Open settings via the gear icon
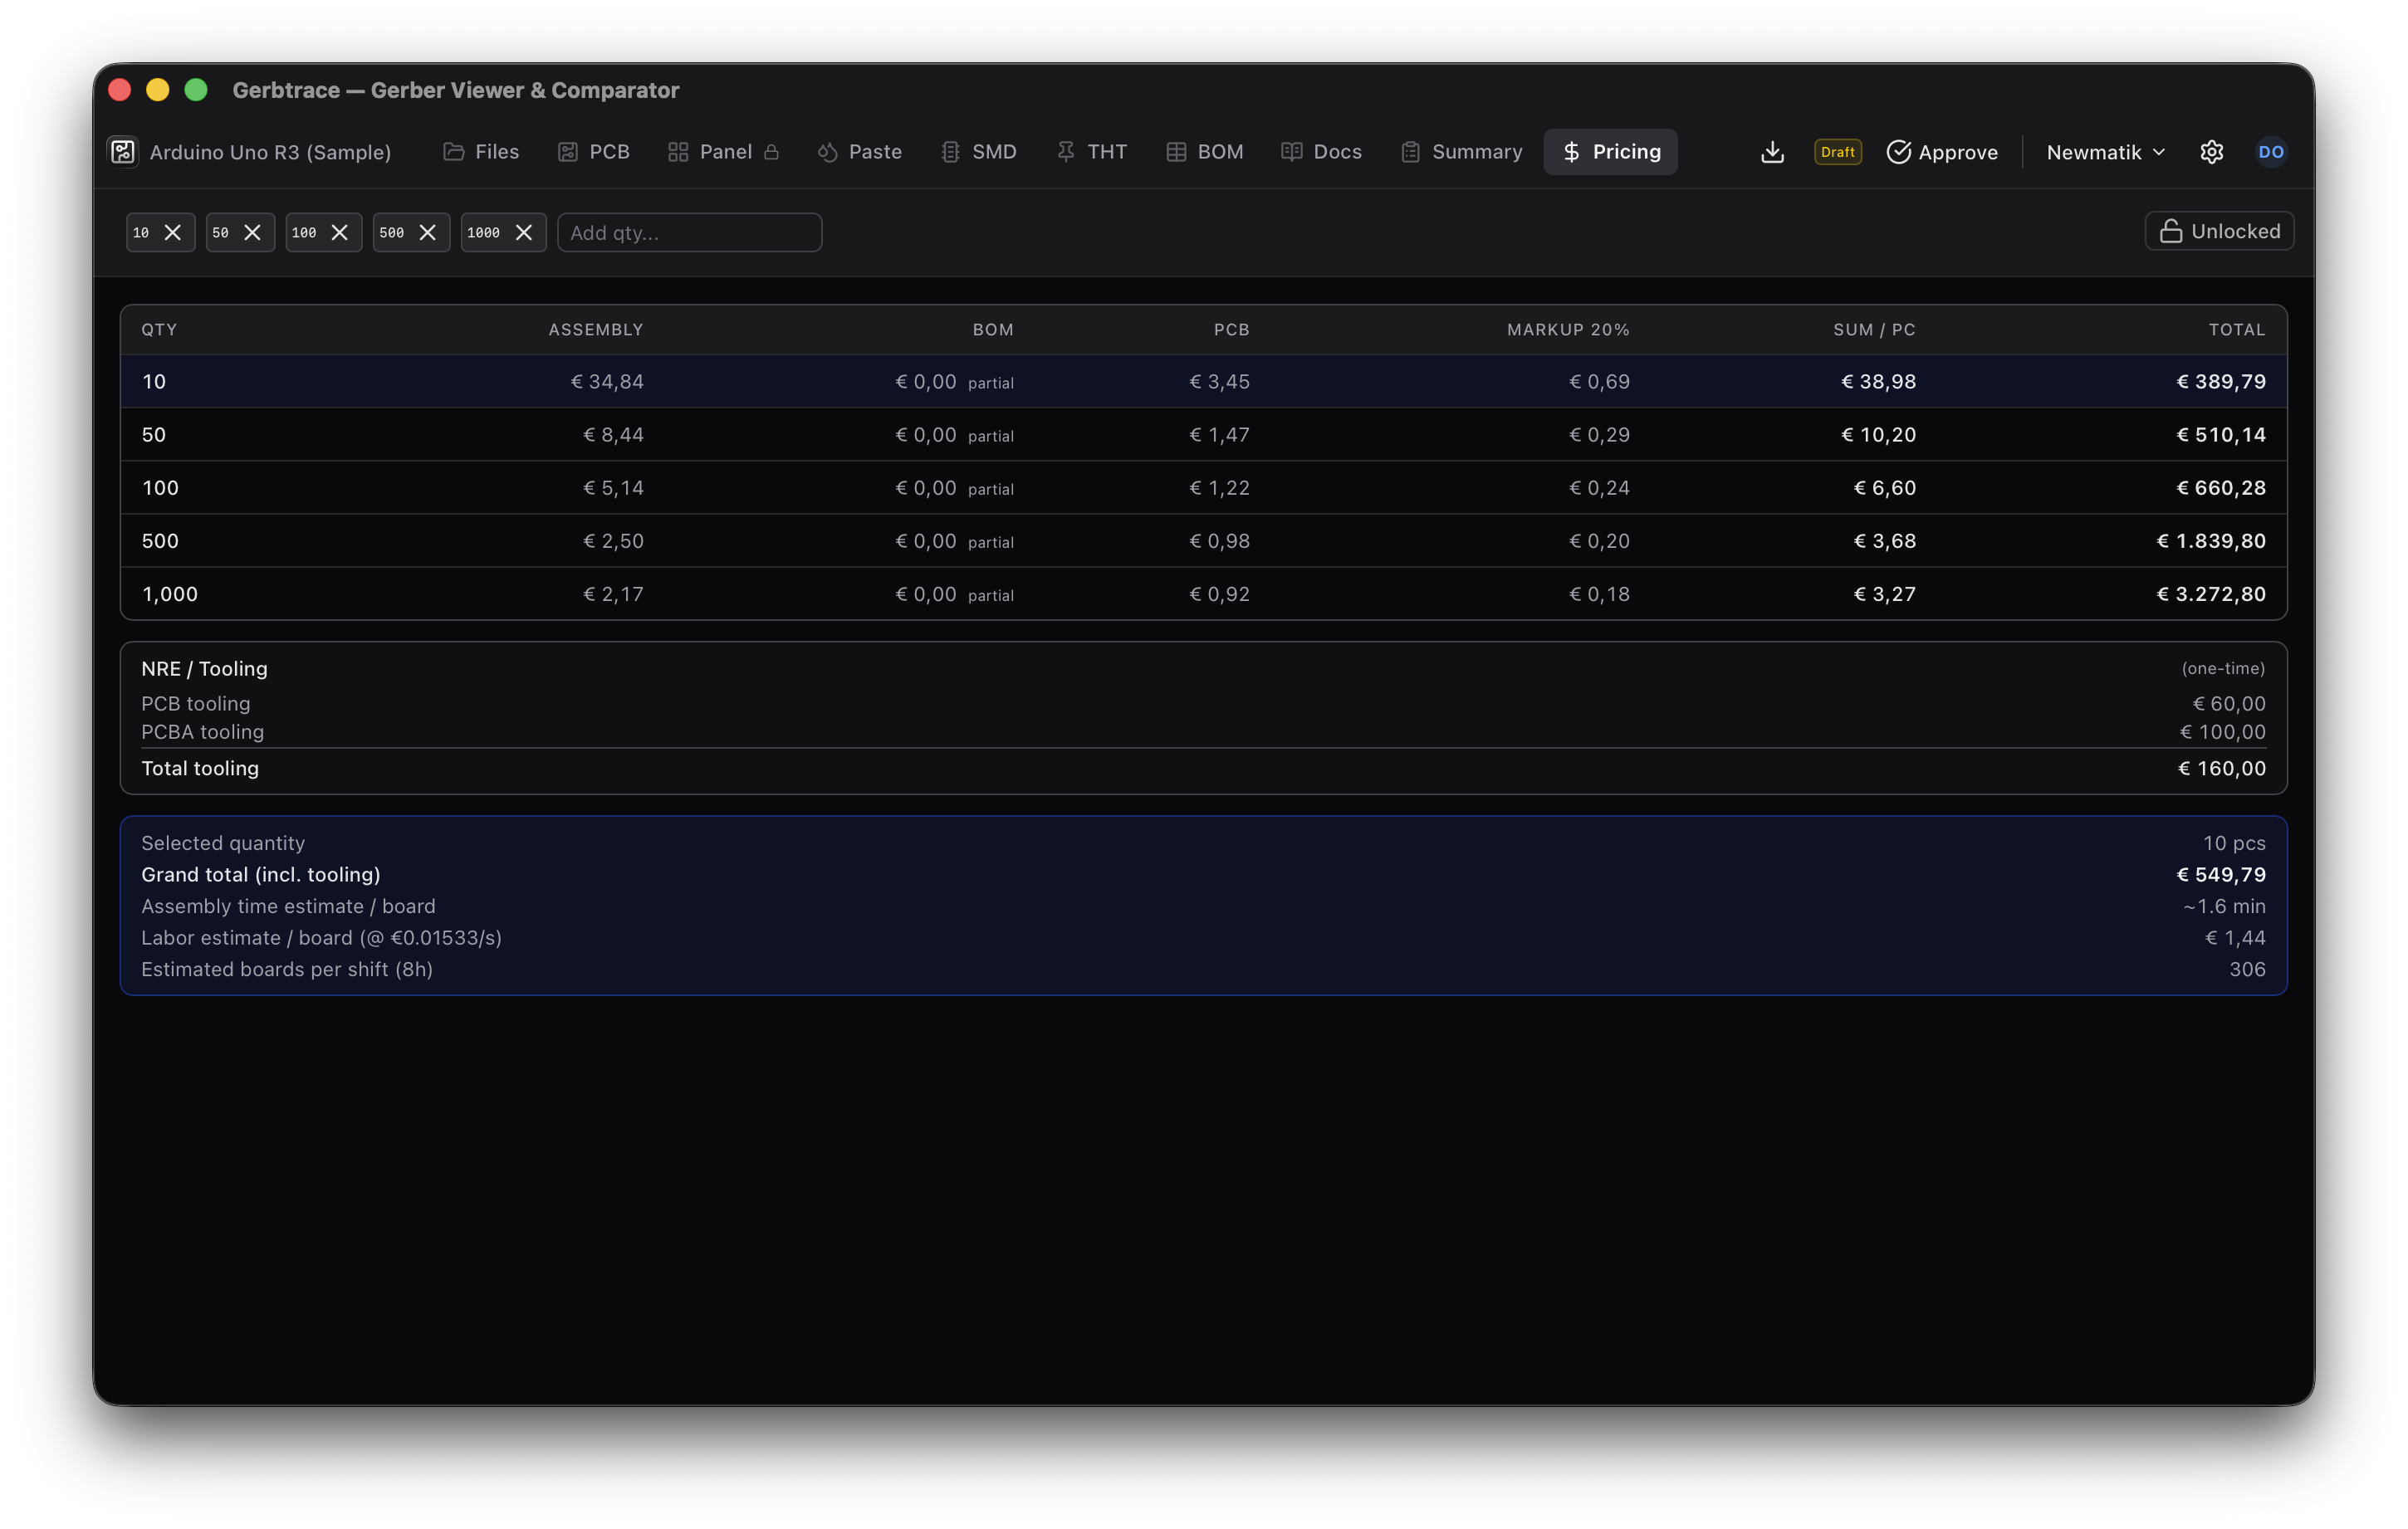 coord(2211,152)
